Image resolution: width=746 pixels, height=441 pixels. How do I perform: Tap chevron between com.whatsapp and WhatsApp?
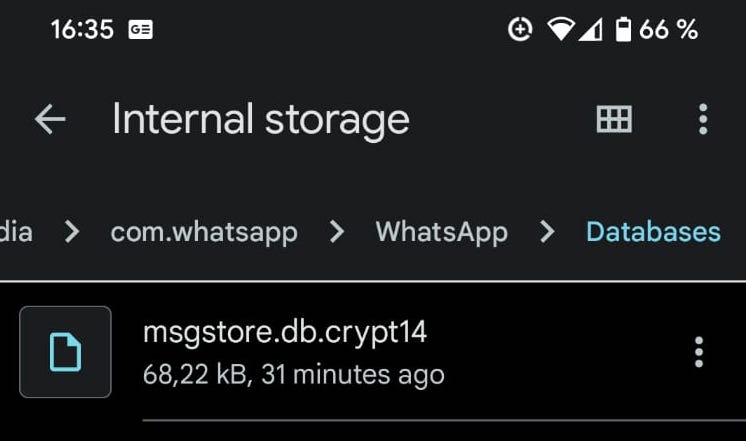click(x=336, y=232)
